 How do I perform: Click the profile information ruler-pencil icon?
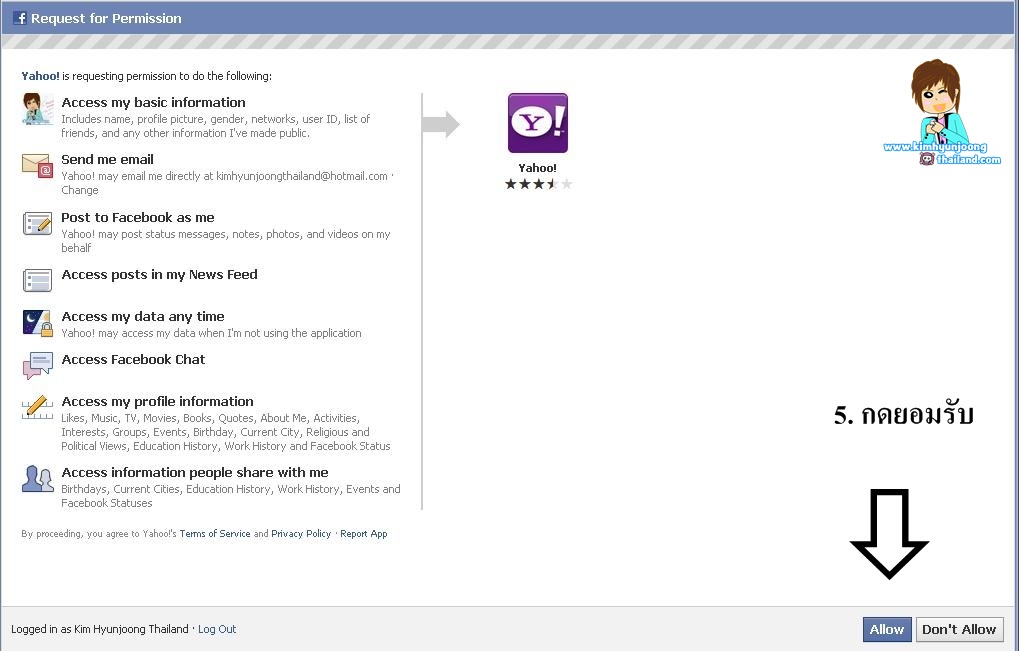click(38, 407)
